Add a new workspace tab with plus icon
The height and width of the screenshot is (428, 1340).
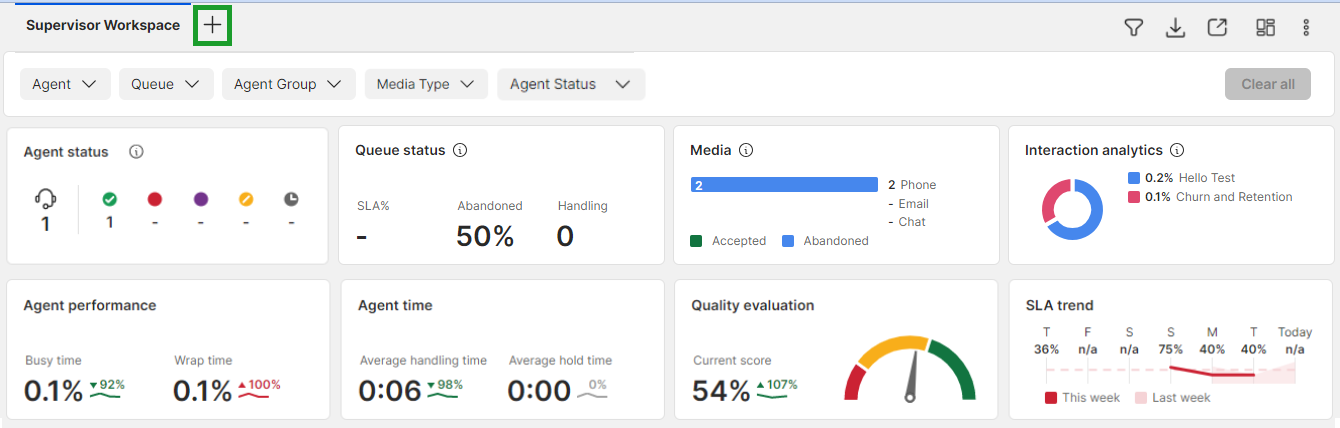(x=213, y=25)
